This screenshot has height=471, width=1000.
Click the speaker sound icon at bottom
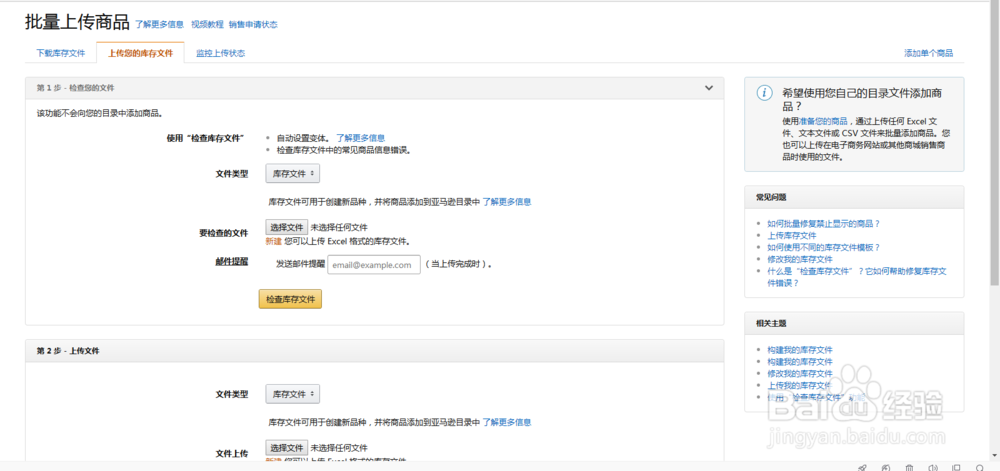931,466
